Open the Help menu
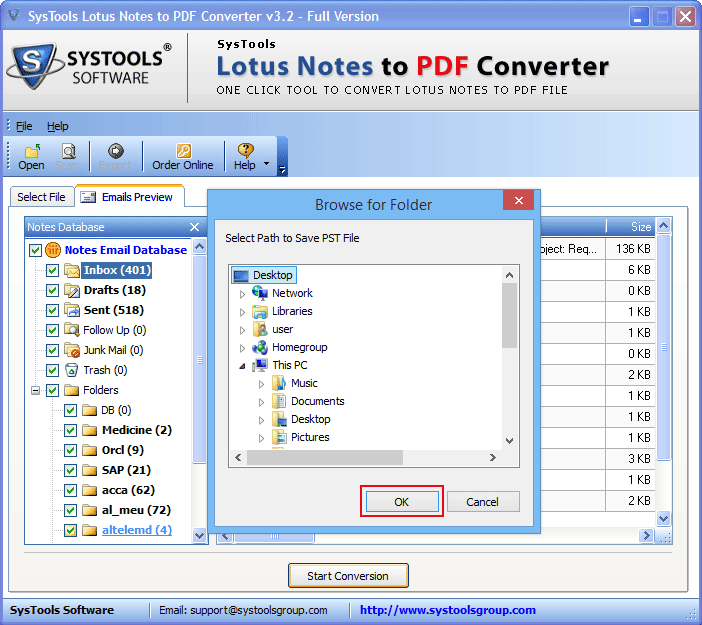Image resolution: width=702 pixels, height=625 pixels. (58, 126)
